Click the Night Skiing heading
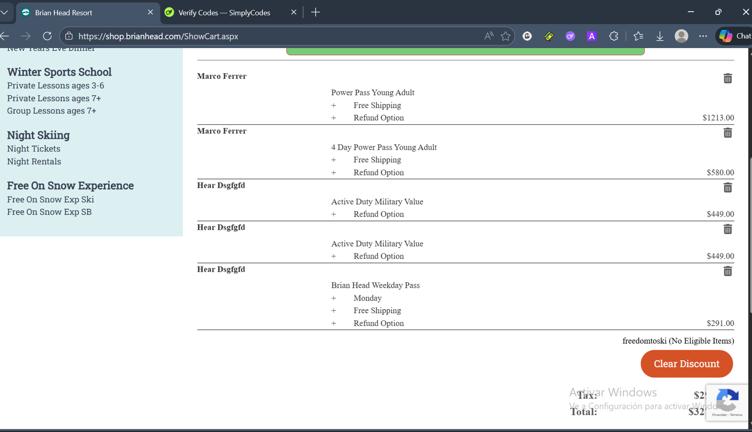 38,135
